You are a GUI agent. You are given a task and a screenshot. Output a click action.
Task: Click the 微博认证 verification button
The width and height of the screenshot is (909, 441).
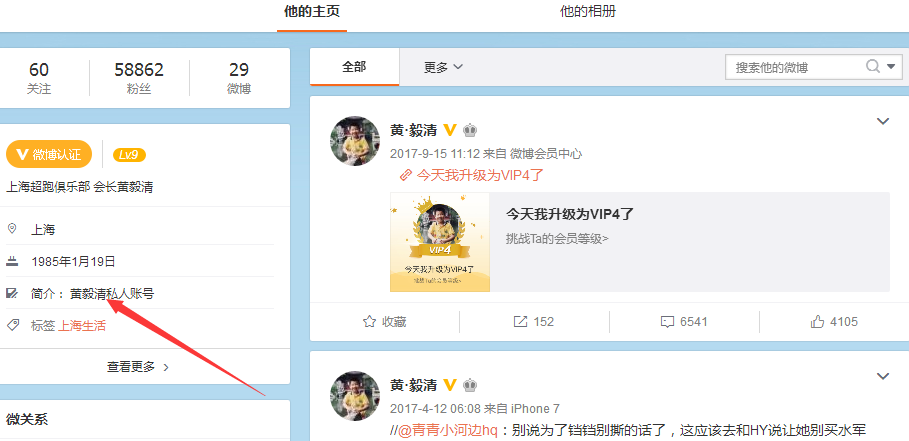tap(49, 154)
